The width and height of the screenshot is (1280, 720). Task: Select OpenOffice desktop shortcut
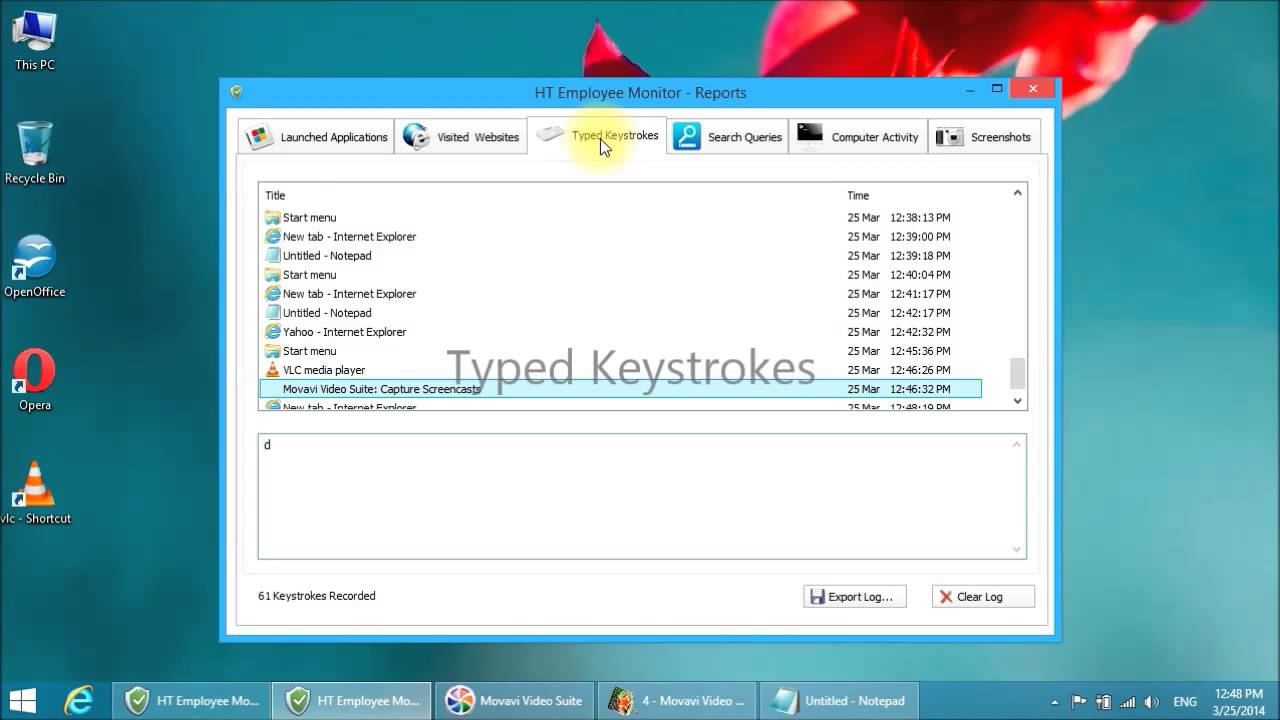35,267
